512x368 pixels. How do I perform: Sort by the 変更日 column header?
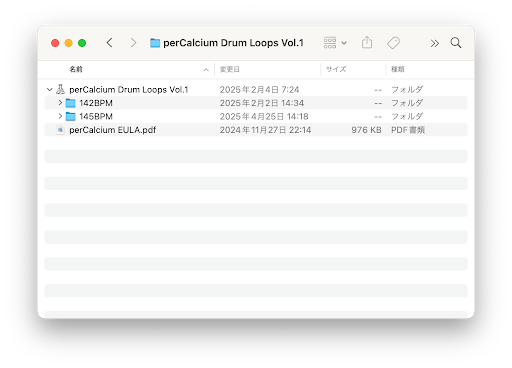230,69
